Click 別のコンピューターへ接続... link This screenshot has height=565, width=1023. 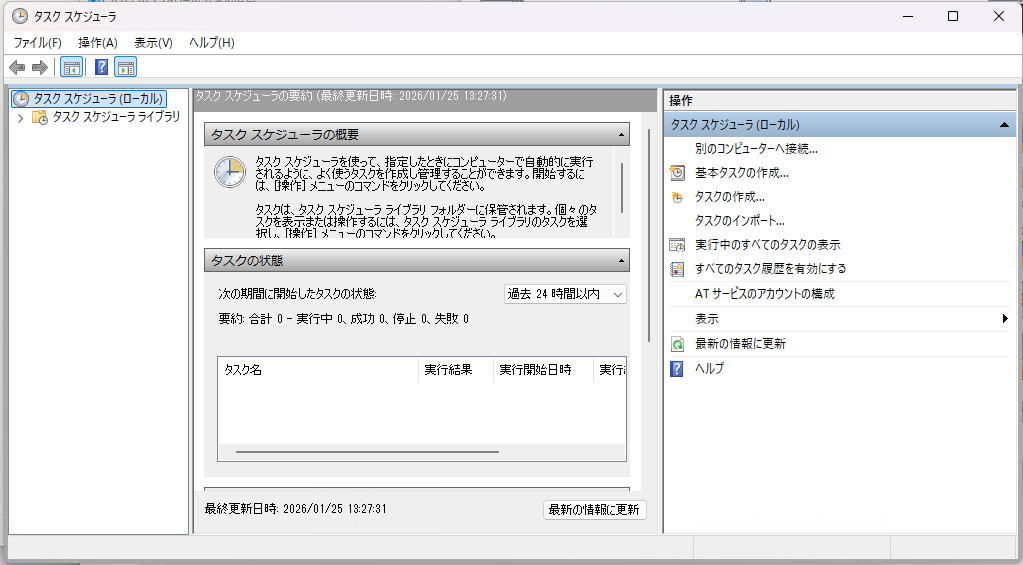pos(756,148)
